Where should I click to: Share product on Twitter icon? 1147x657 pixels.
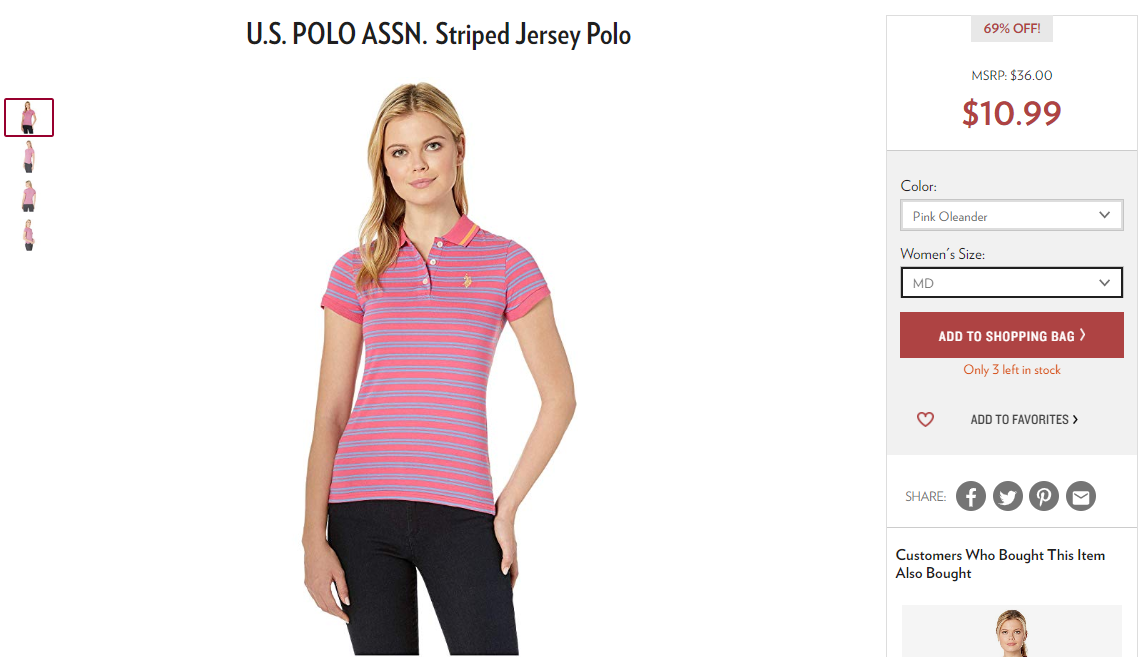pyautogui.click(x=1007, y=496)
